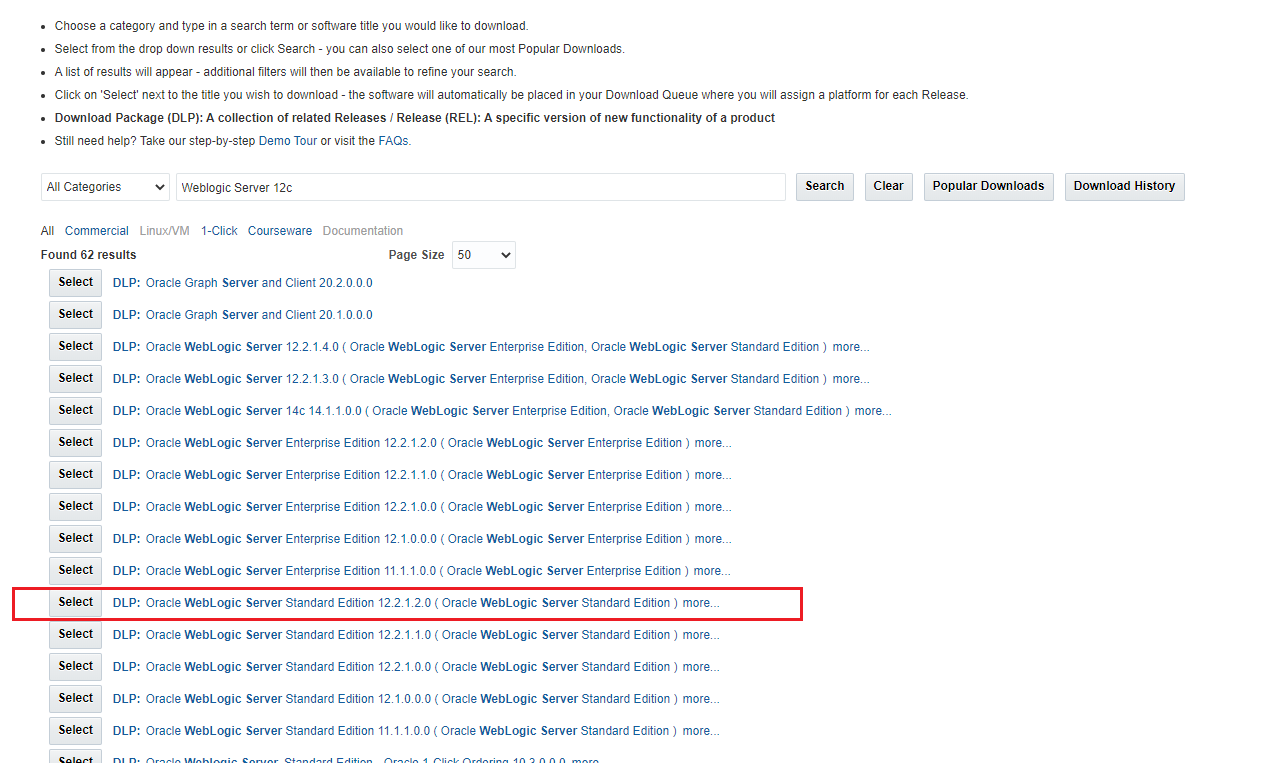Open the Page Size dropdown
This screenshot has width=1263, height=763.
pyautogui.click(x=484, y=255)
